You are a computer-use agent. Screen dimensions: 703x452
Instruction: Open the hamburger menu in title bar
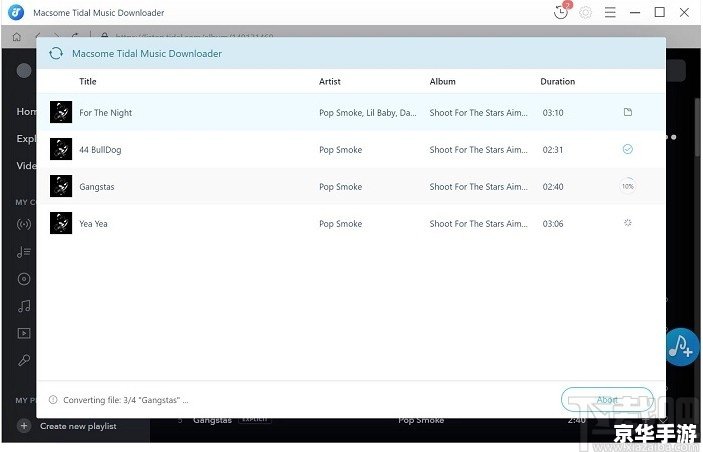(610, 13)
